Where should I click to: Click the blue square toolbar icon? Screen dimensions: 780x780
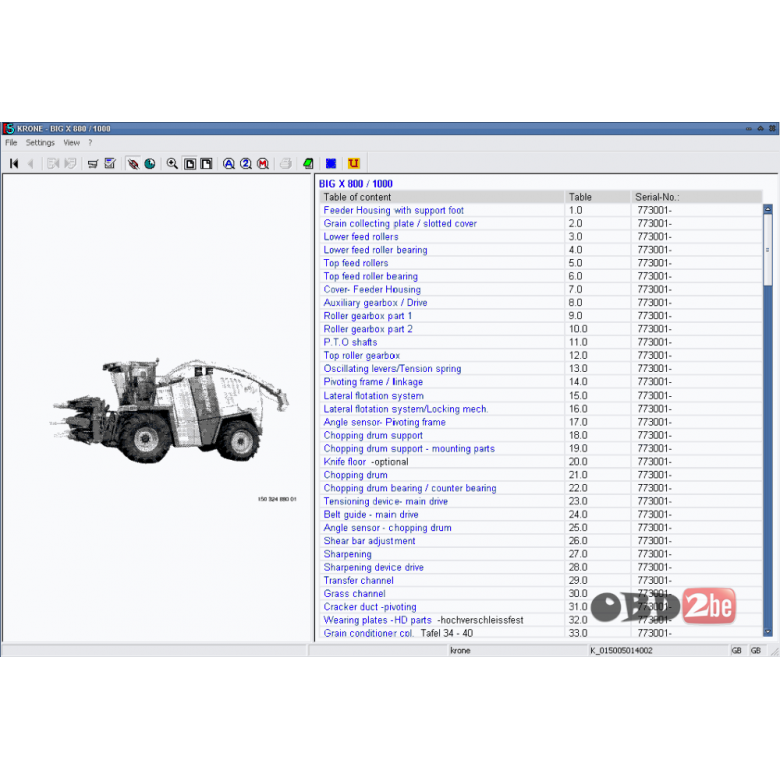[331, 163]
